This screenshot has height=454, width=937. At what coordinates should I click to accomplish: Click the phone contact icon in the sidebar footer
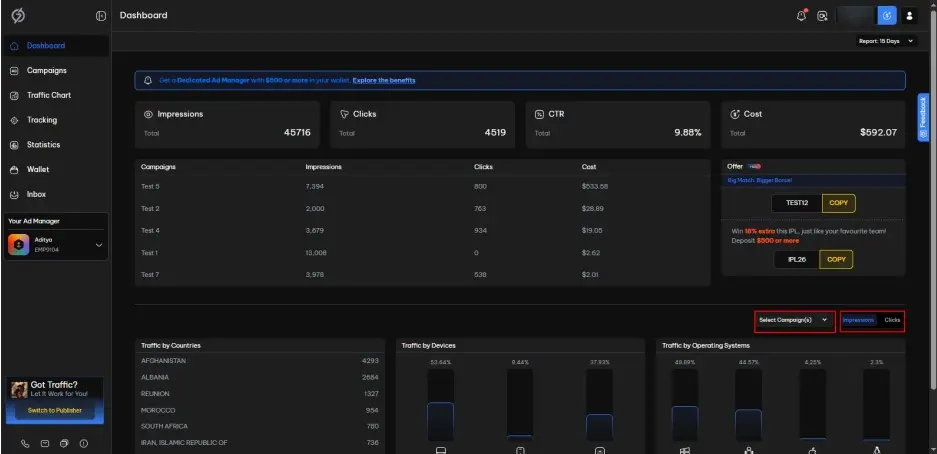click(25, 443)
